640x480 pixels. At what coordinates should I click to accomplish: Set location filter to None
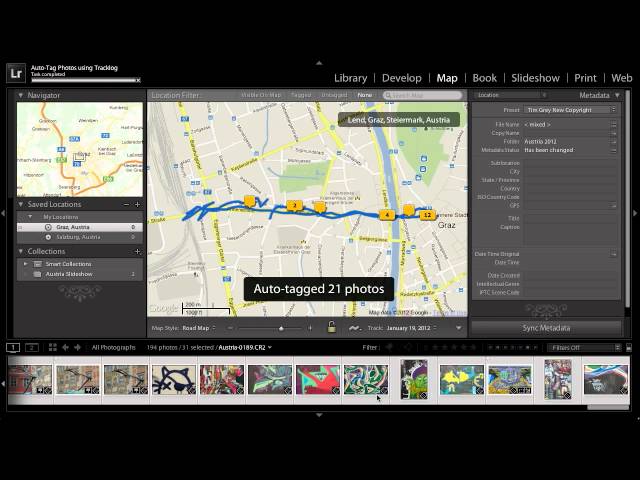pos(364,95)
